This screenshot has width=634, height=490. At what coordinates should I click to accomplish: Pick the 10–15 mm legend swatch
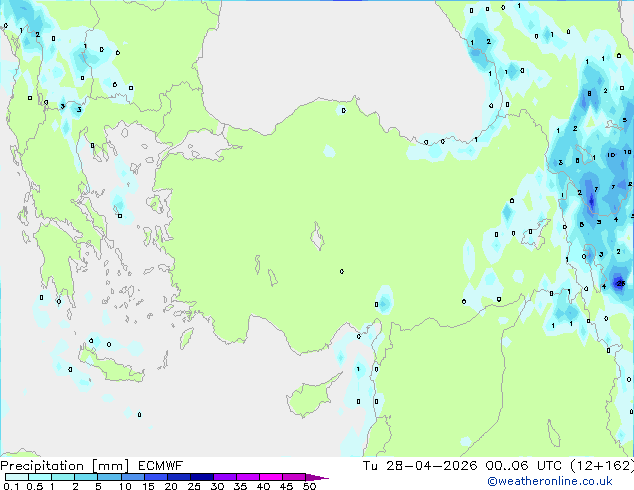tap(132, 477)
